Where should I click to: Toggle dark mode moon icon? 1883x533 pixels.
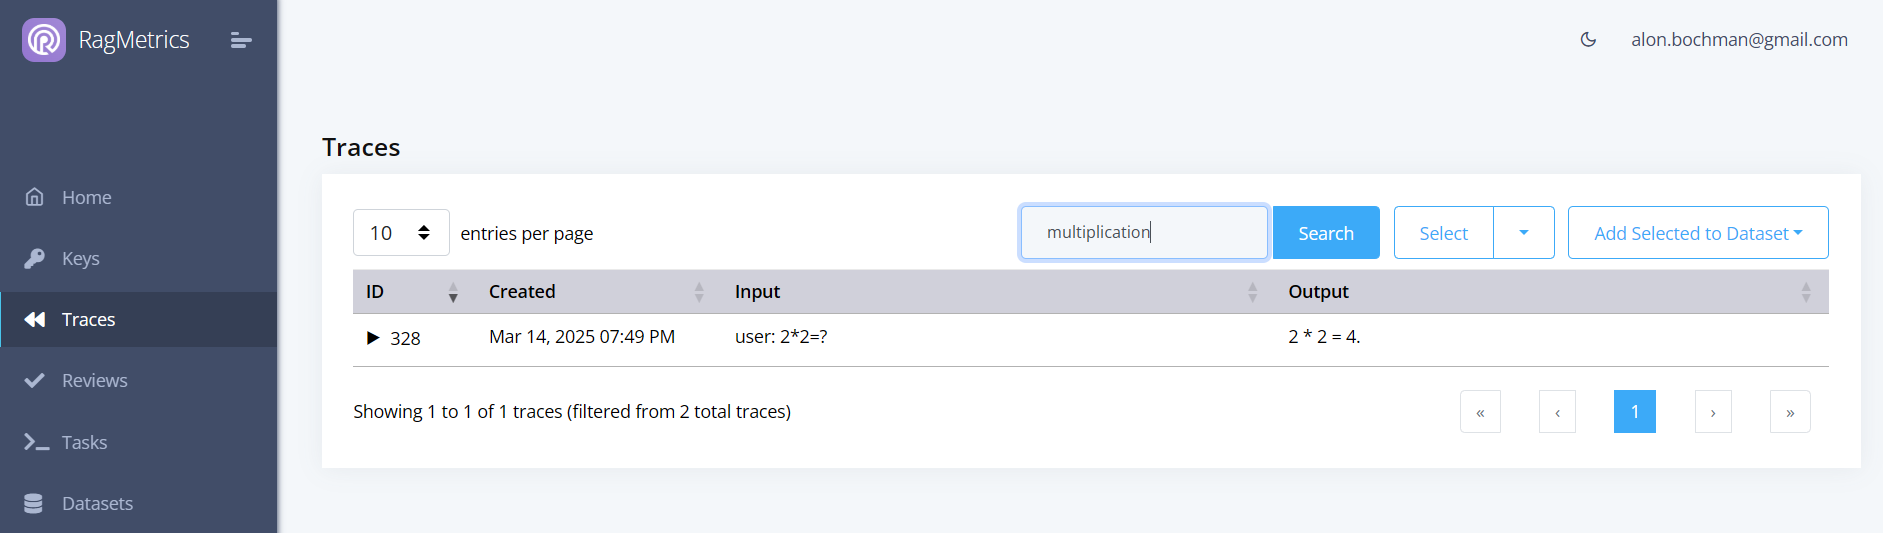click(1588, 40)
